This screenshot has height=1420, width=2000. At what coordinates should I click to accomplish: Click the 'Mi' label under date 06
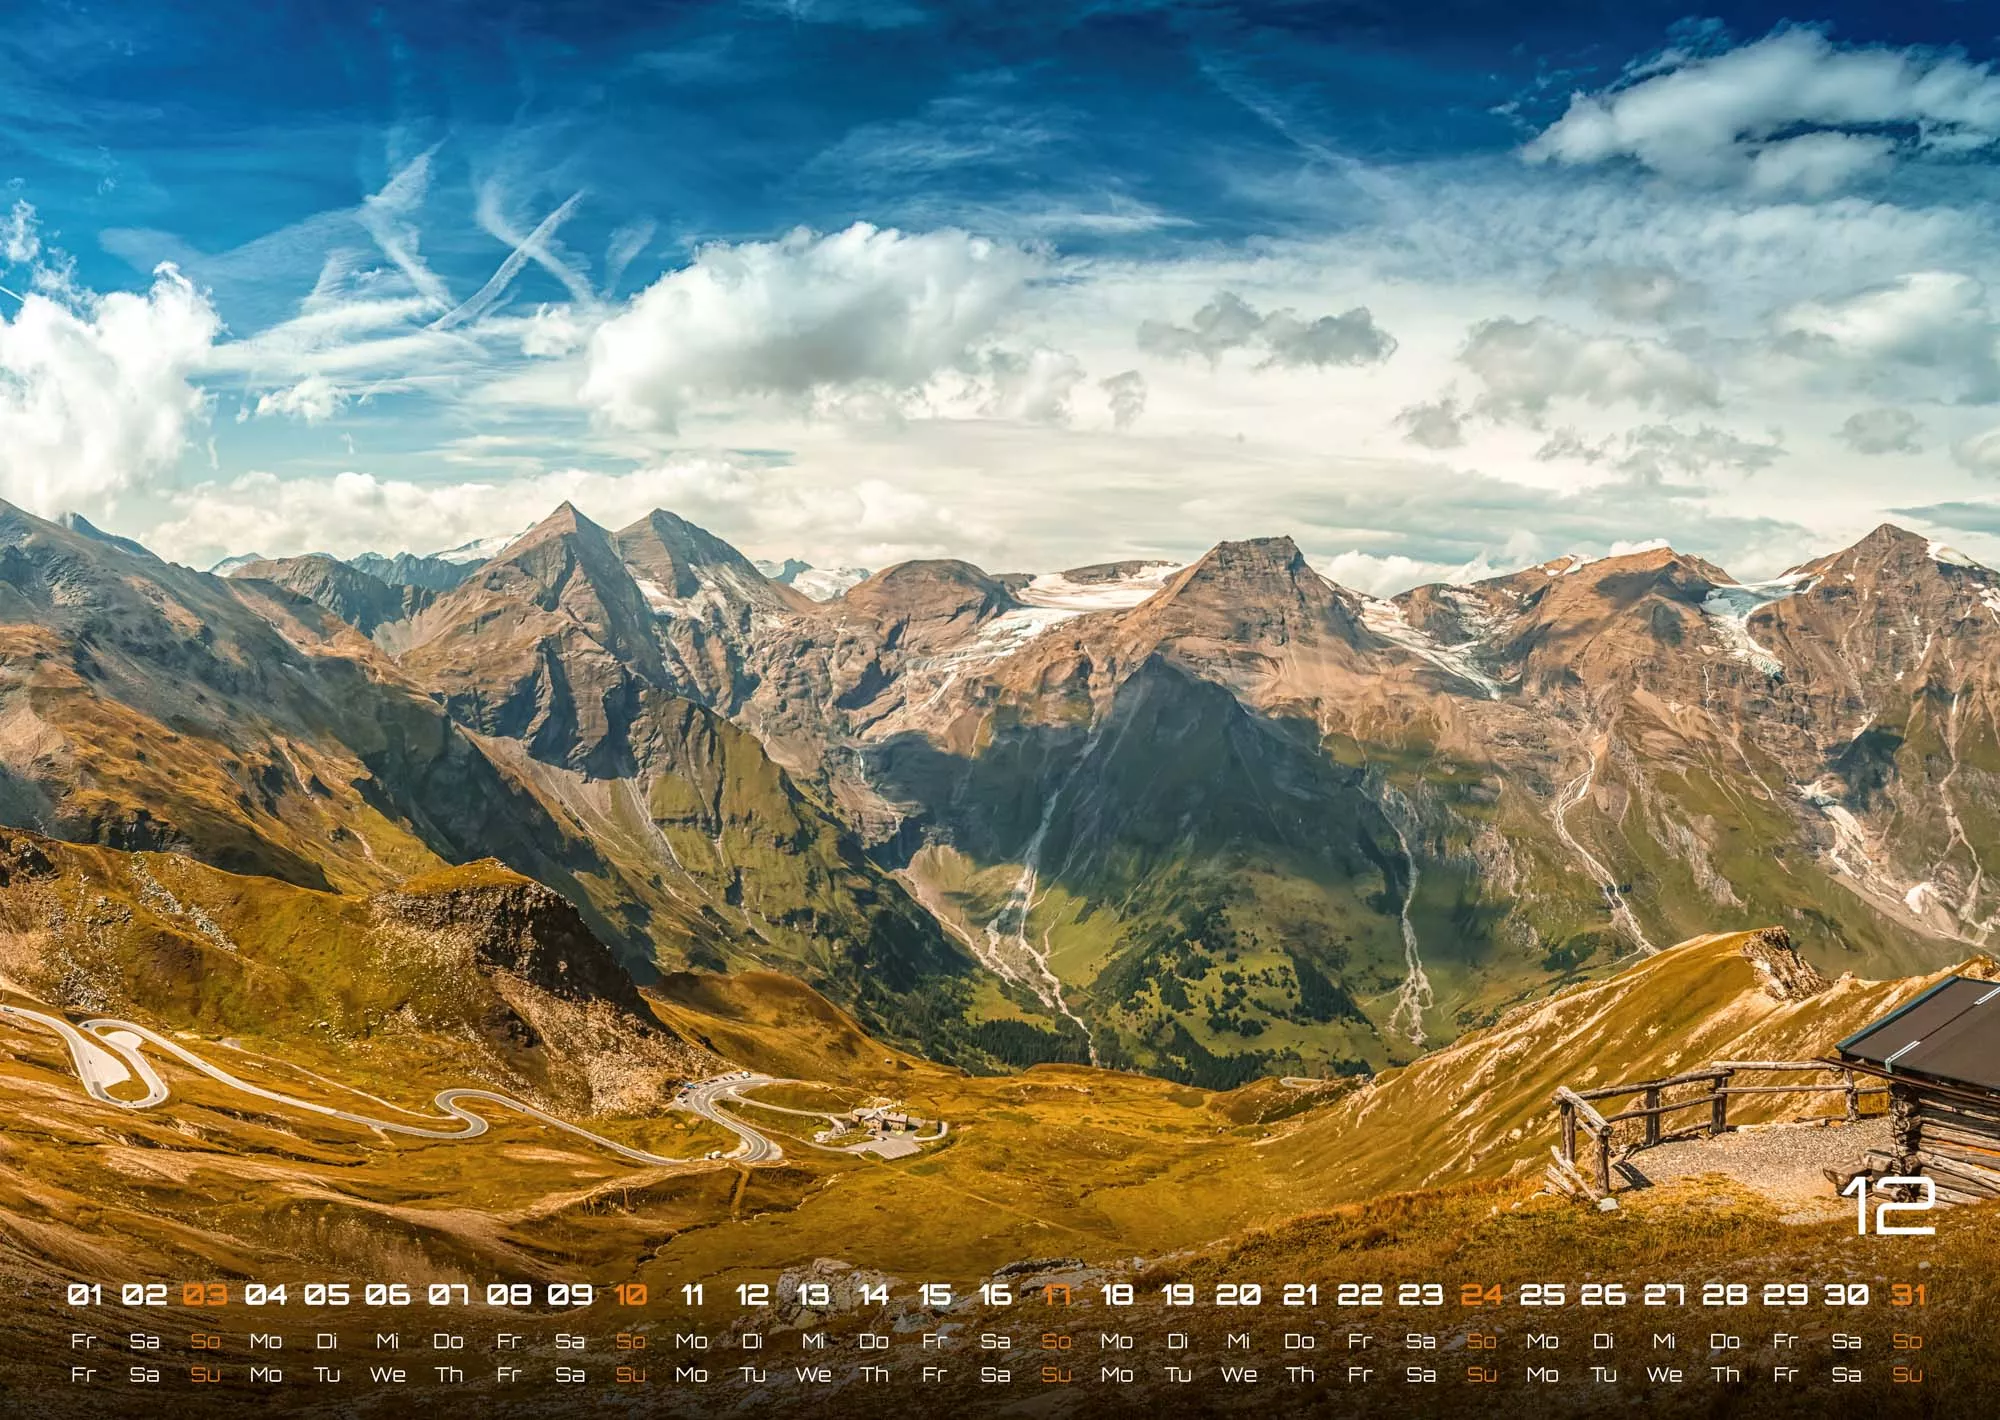[x=388, y=1341]
